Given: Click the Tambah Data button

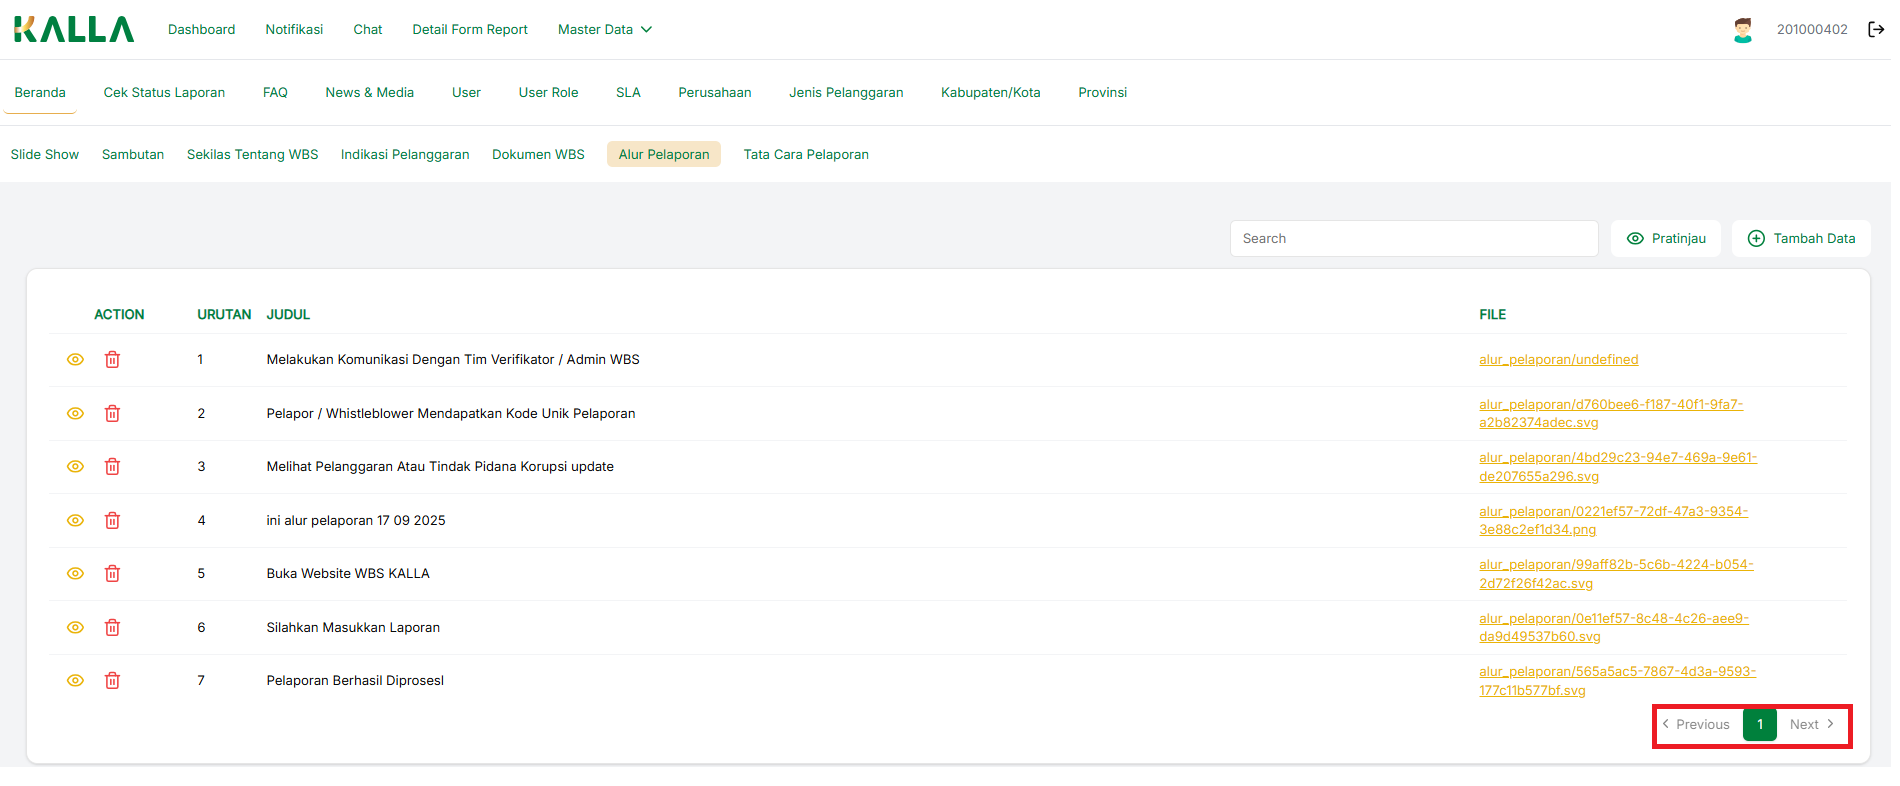Looking at the screenshot, I should [1801, 239].
